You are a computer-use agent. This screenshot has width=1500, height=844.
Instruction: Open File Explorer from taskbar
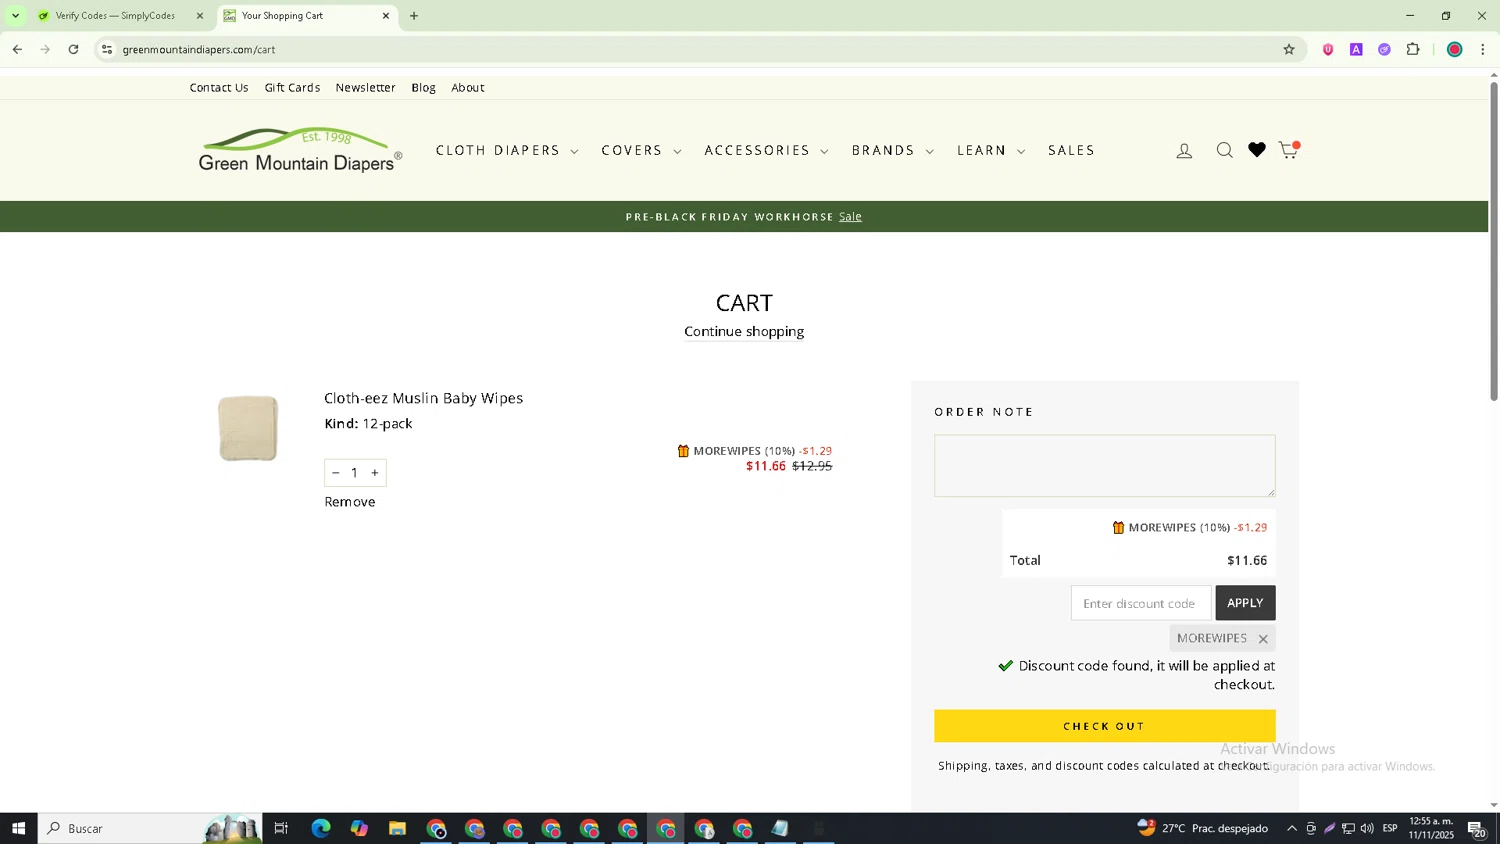(x=397, y=828)
